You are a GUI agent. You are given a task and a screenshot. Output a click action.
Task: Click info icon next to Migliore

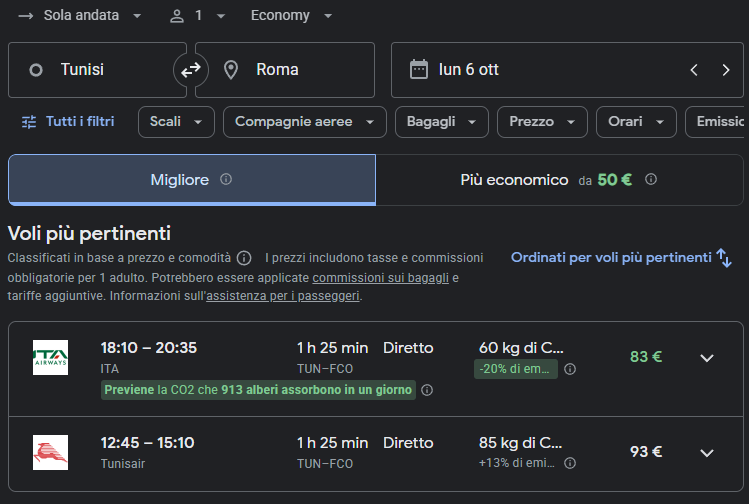[226, 179]
